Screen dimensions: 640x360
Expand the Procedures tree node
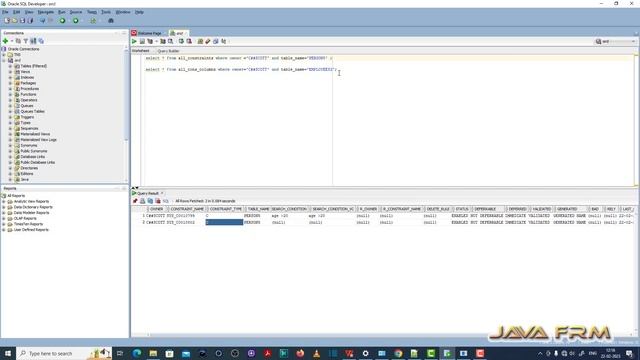(x=10, y=89)
